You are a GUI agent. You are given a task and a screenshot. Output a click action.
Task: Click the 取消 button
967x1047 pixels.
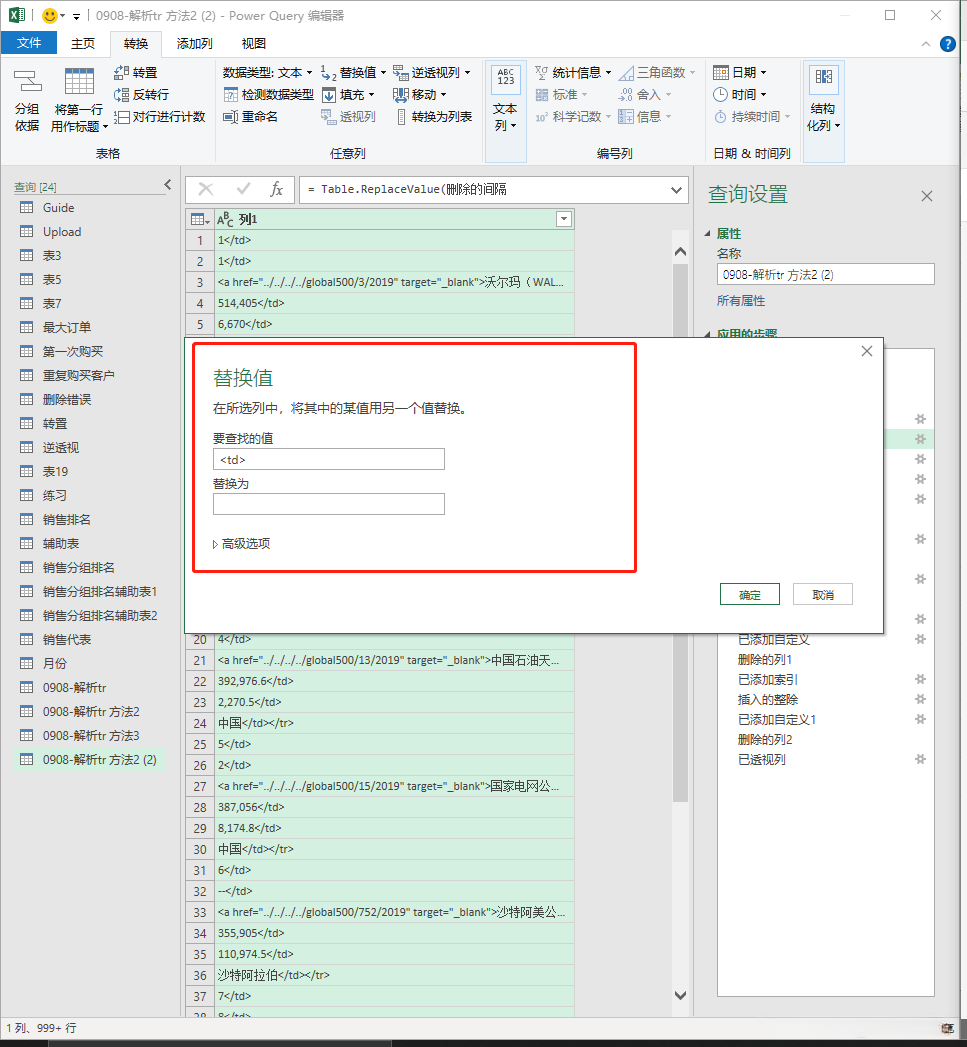823,594
